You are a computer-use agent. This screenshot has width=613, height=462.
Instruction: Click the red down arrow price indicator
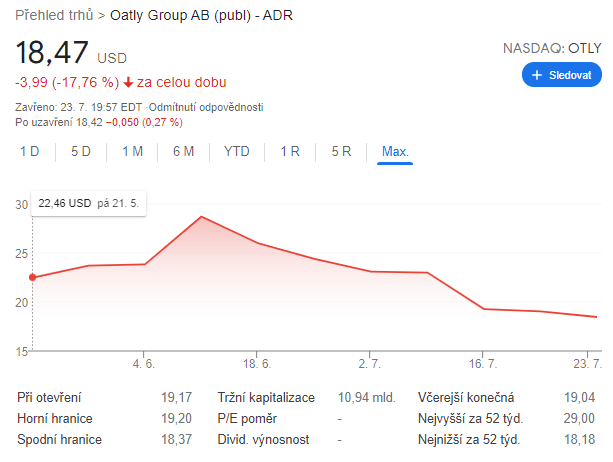128,82
